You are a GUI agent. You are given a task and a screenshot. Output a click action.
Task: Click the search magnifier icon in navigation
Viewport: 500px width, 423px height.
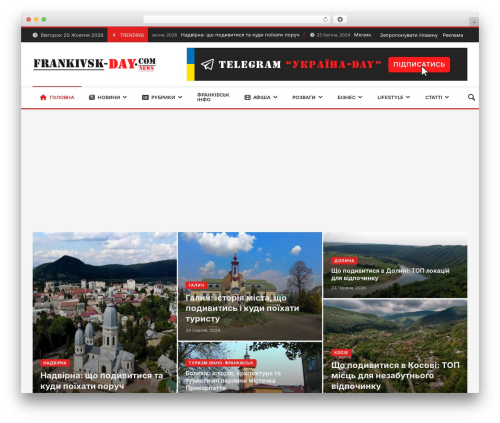click(471, 97)
